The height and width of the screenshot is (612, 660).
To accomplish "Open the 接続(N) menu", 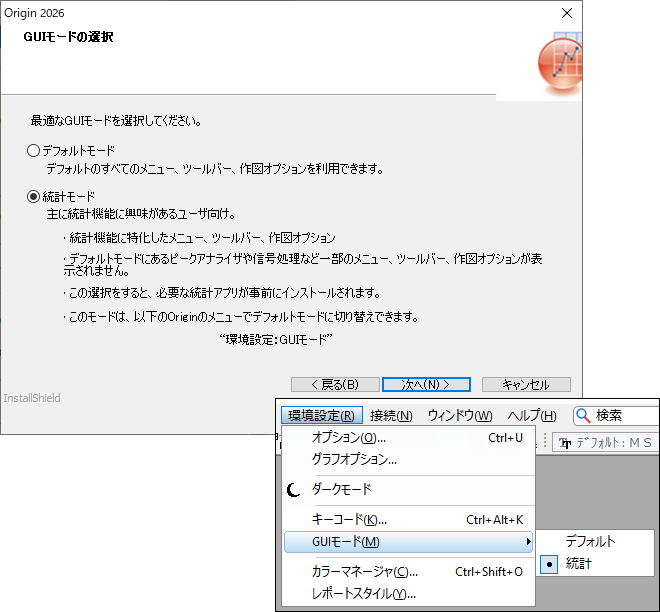I will tap(390, 416).
